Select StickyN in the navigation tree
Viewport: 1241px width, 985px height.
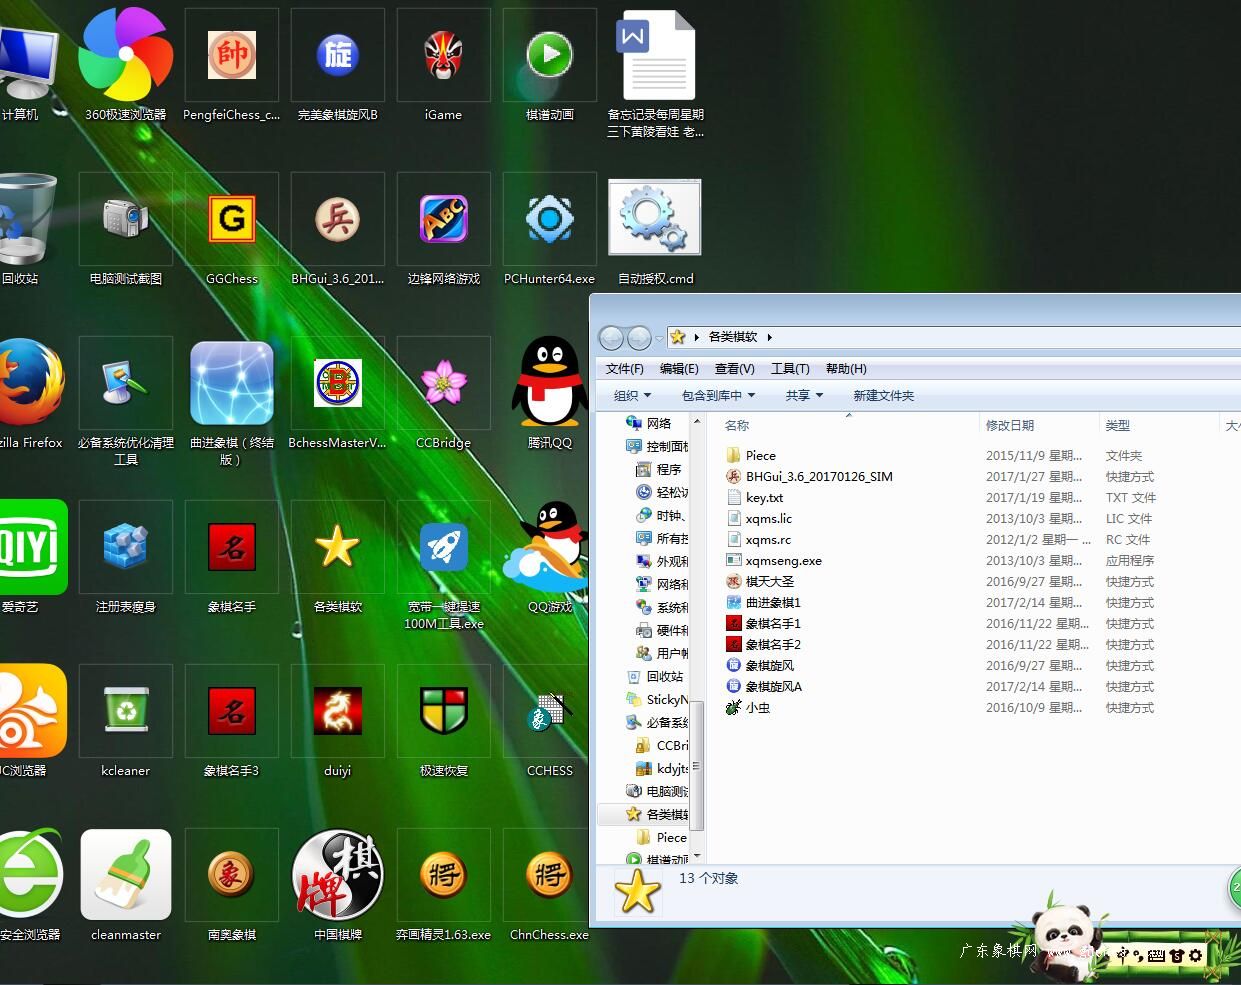pyautogui.click(x=658, y=699)
